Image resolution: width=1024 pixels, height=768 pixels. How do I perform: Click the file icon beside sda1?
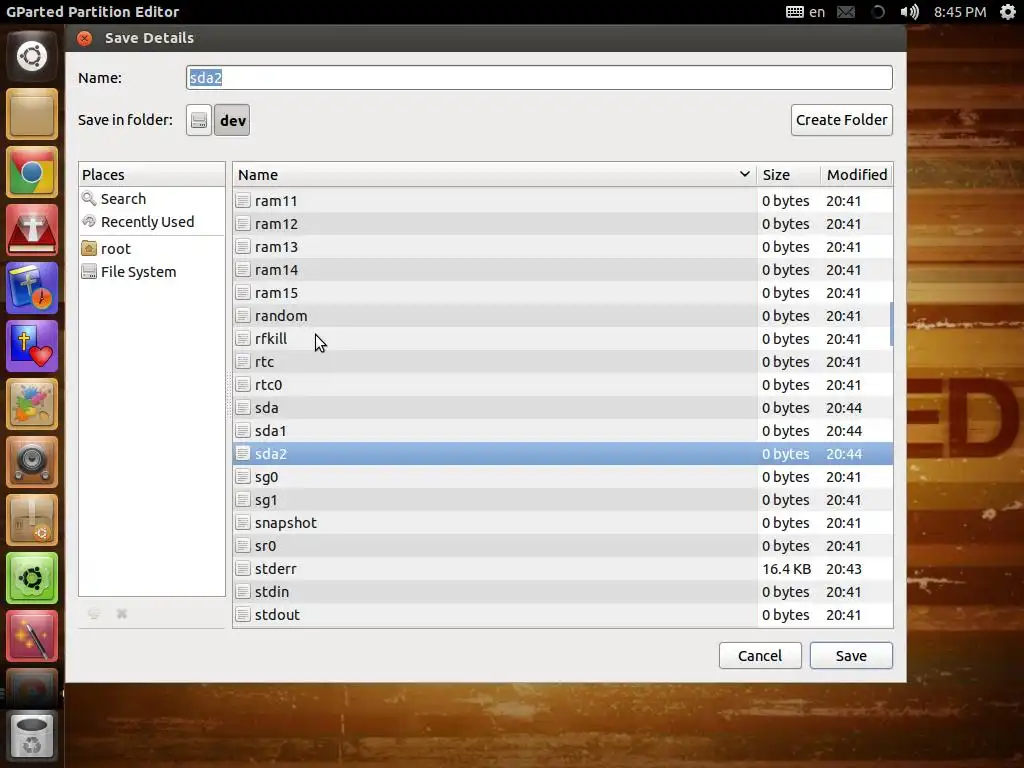coord(243,430)
